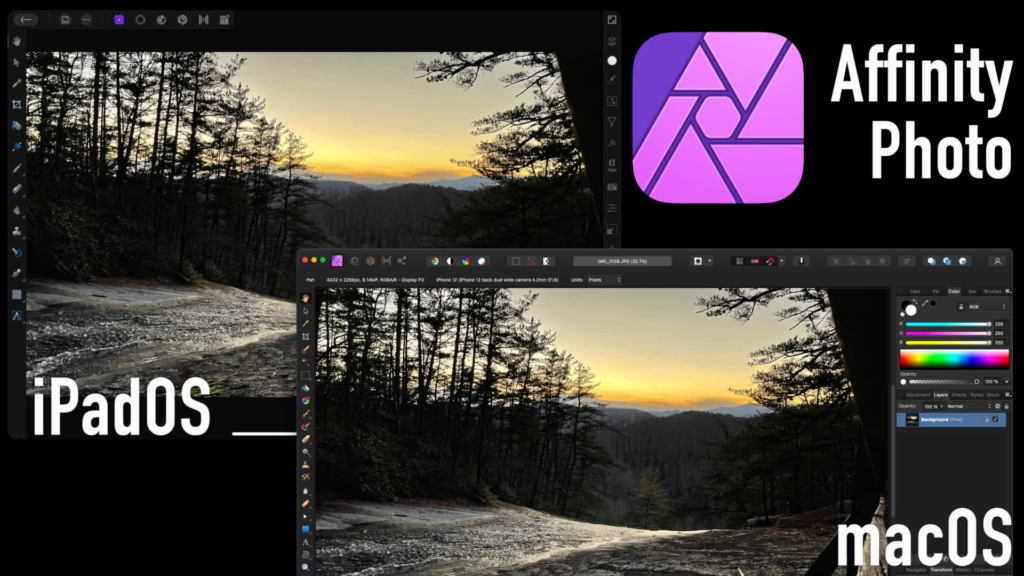Open the fx Layer Effects studio in iPadOS

click(x=612, y=143)
